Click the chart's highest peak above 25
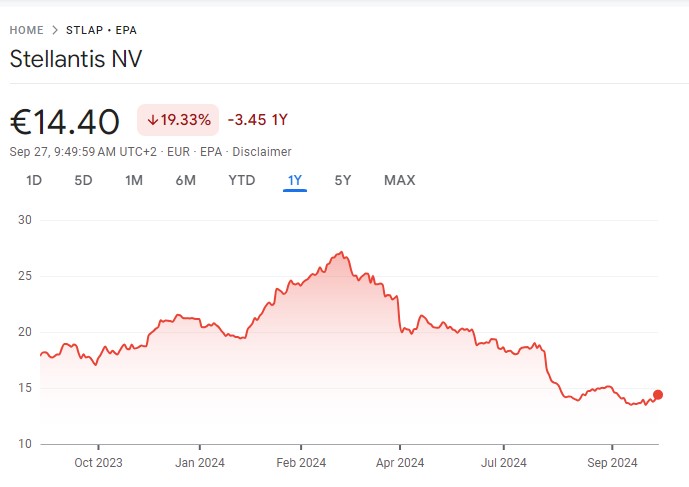 tap(342, 252)
